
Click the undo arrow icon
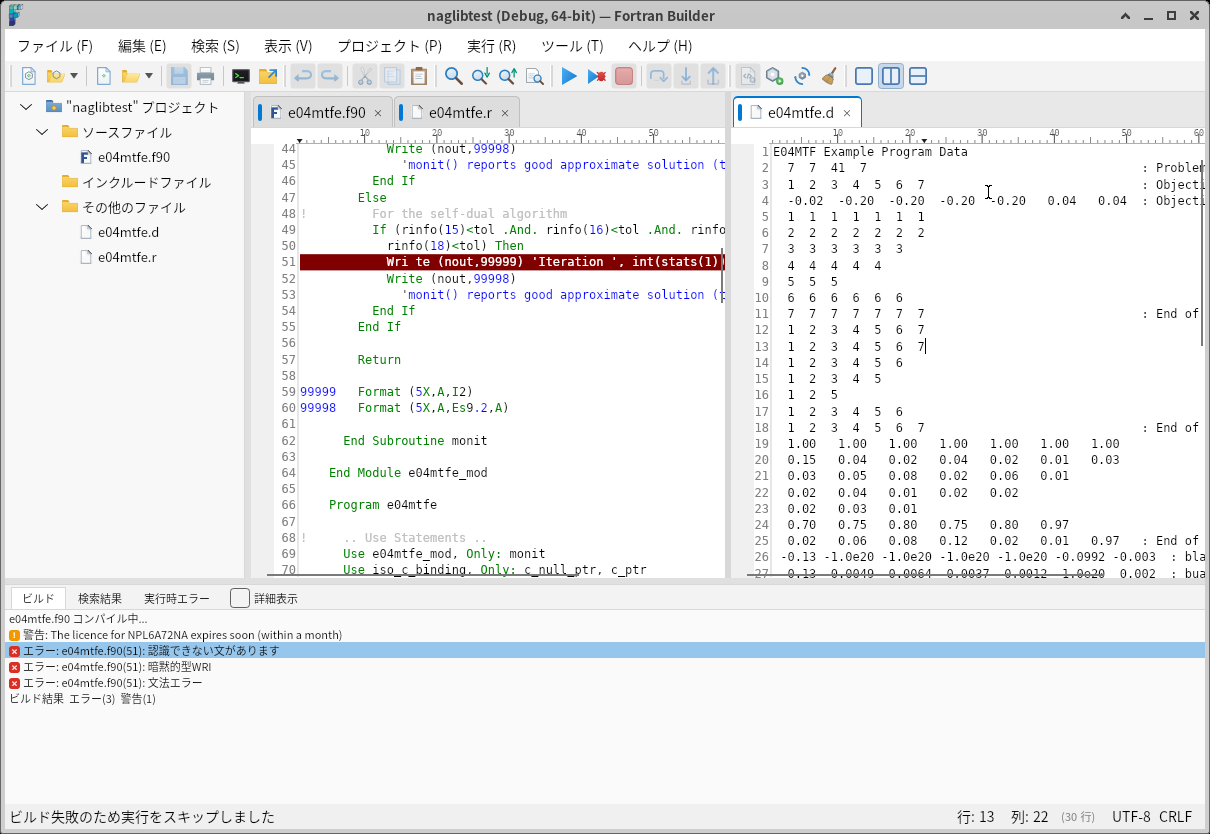click(302, 76)
